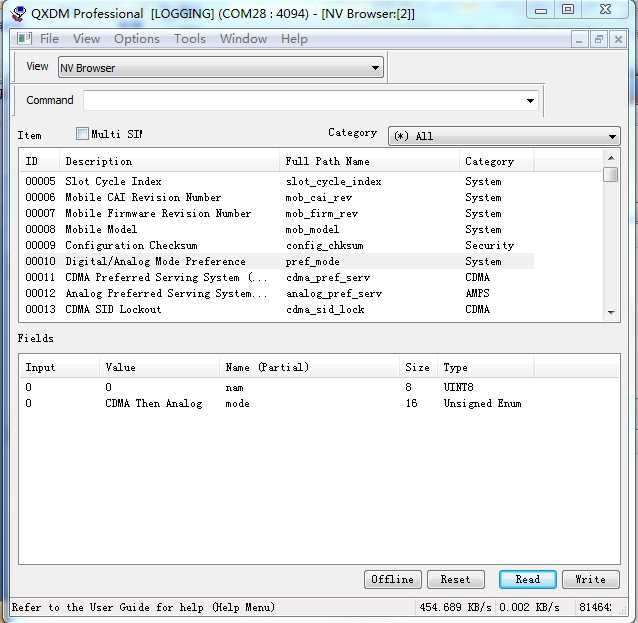Click item list scrollbar down arrow
This screenshot has height=623, width=638.
pos(611,313)
